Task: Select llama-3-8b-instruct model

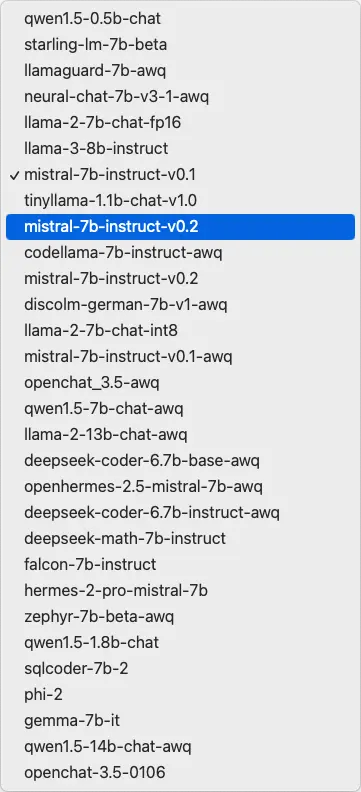Action: click(180, 149)
